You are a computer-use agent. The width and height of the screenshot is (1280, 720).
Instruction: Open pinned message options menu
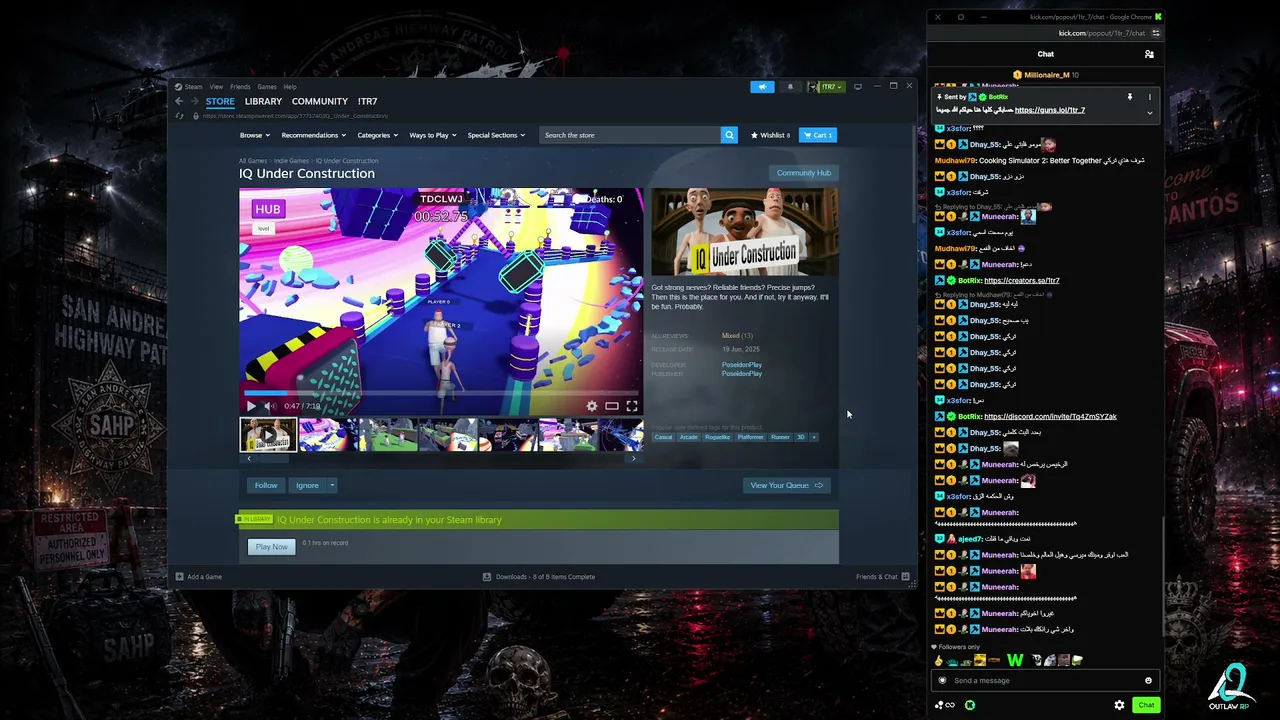pos(1150,97)
